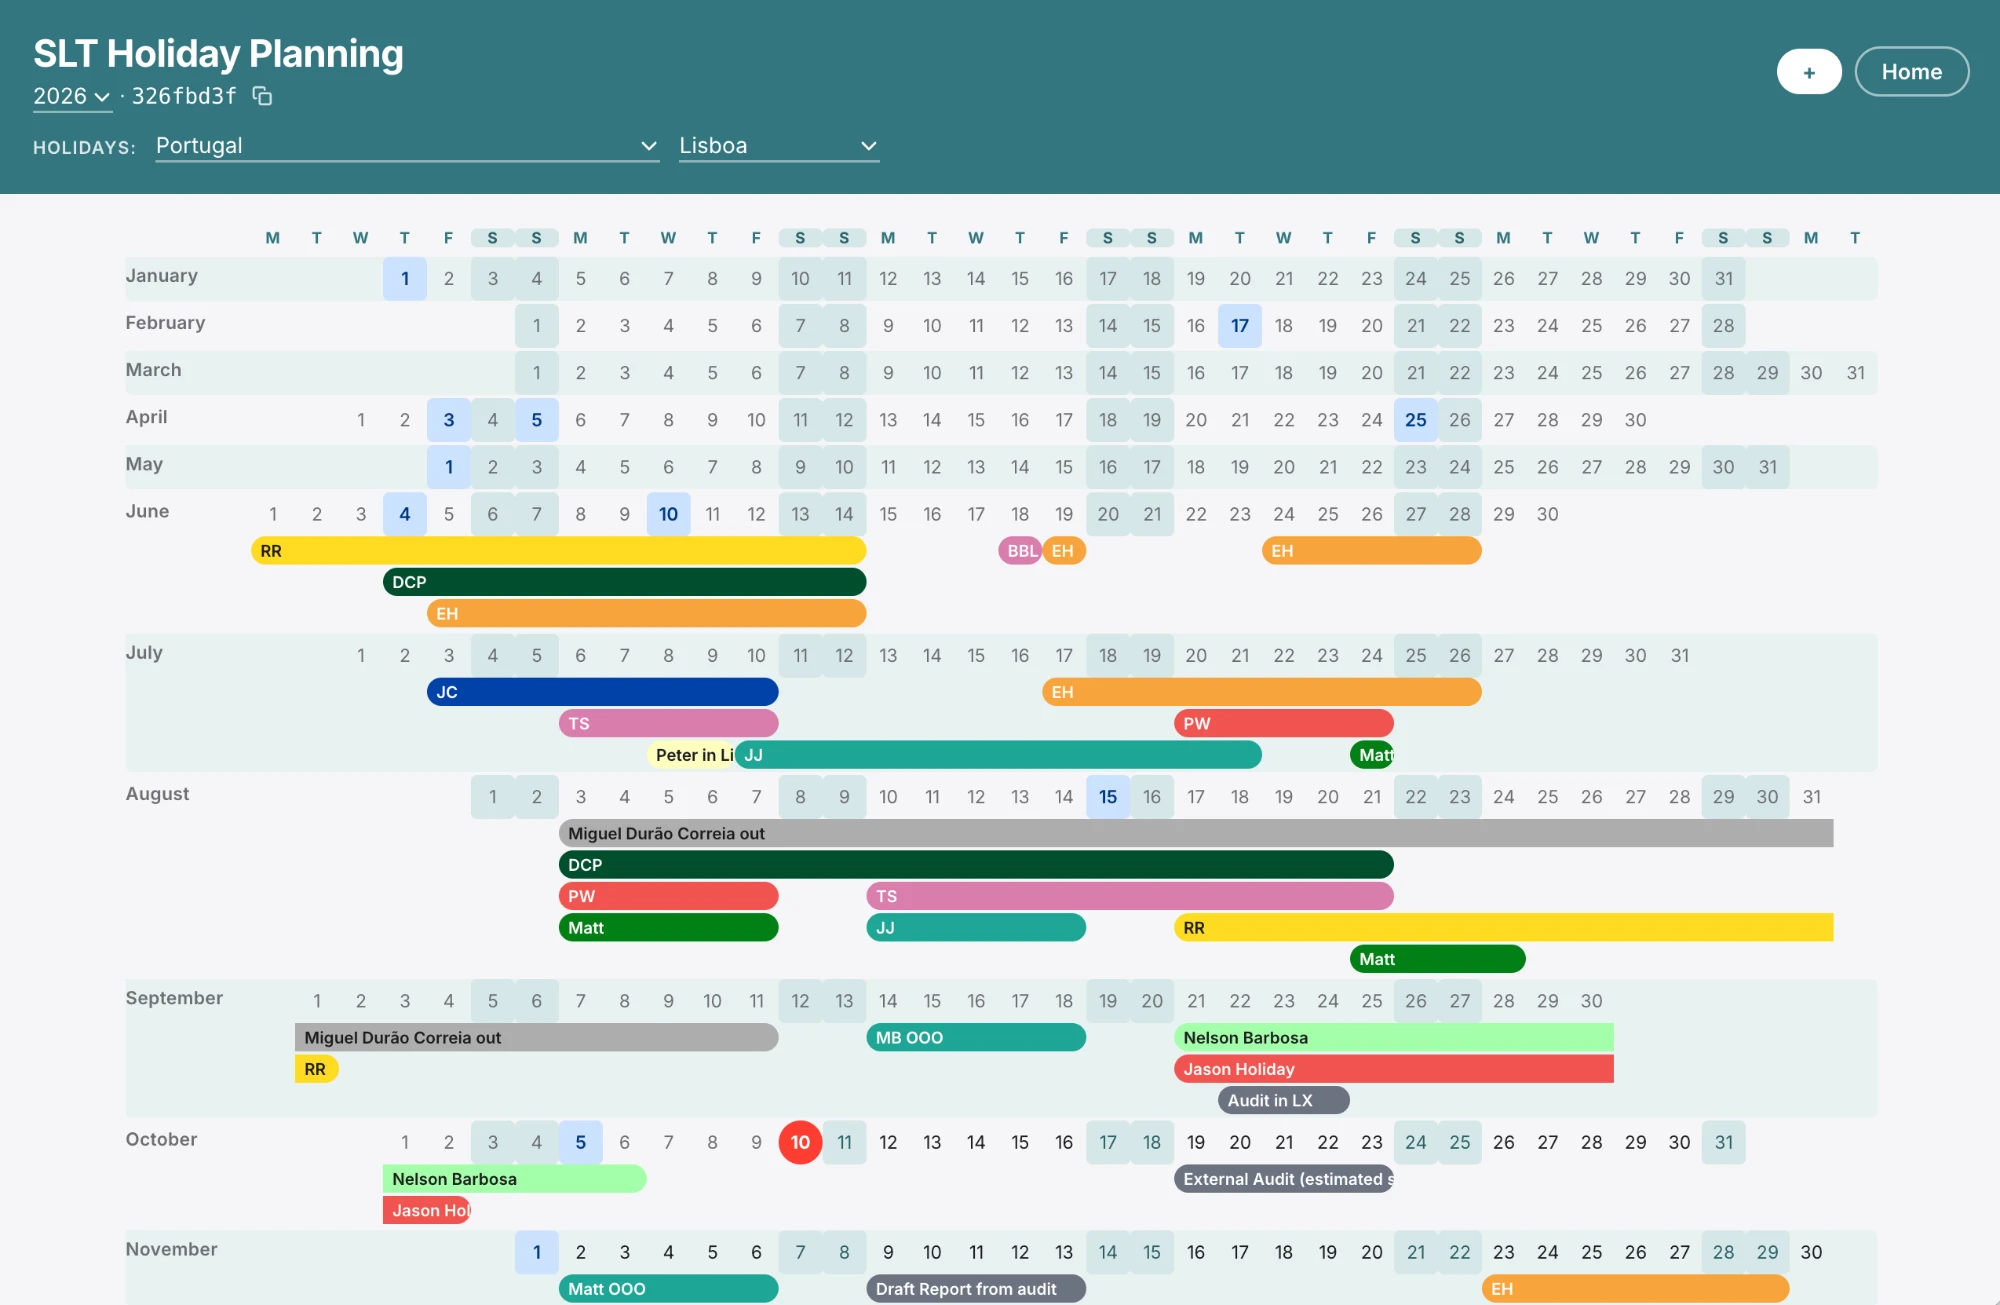Open the Portugal holidays country dropdown
Image resolution: width=2000 pixels, height=1305 pixels.
tap(407, 146)
